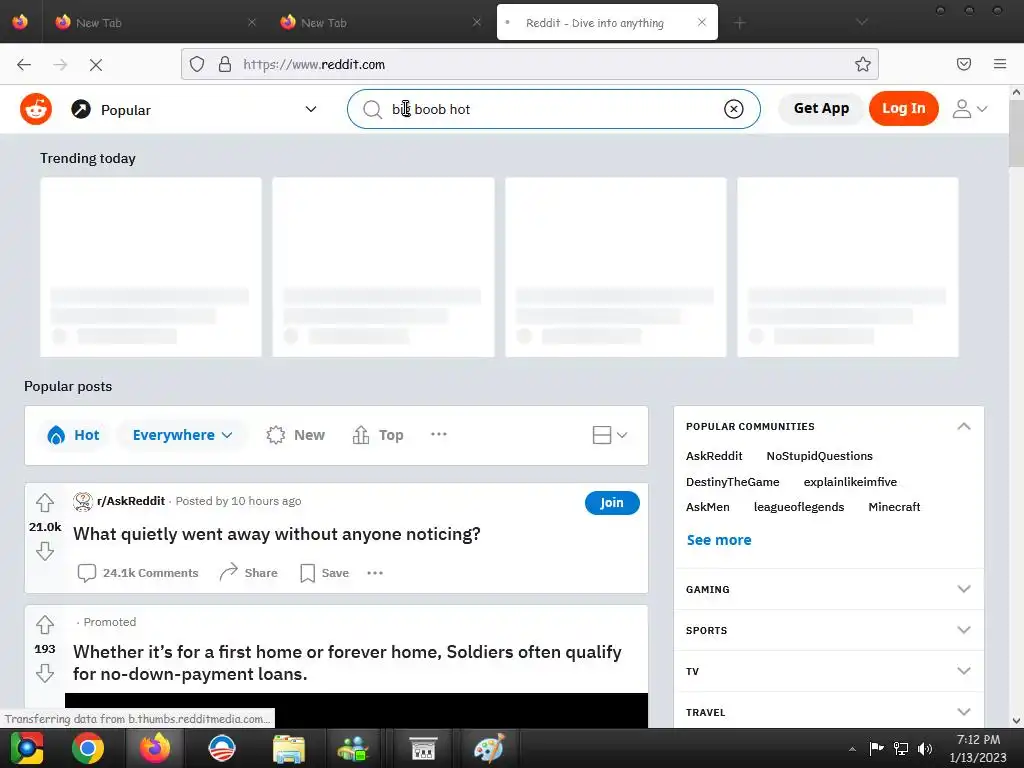Open the user account dropdown menu
Image resolution: width=1024 pixels, height=768 pixels.
970,108
